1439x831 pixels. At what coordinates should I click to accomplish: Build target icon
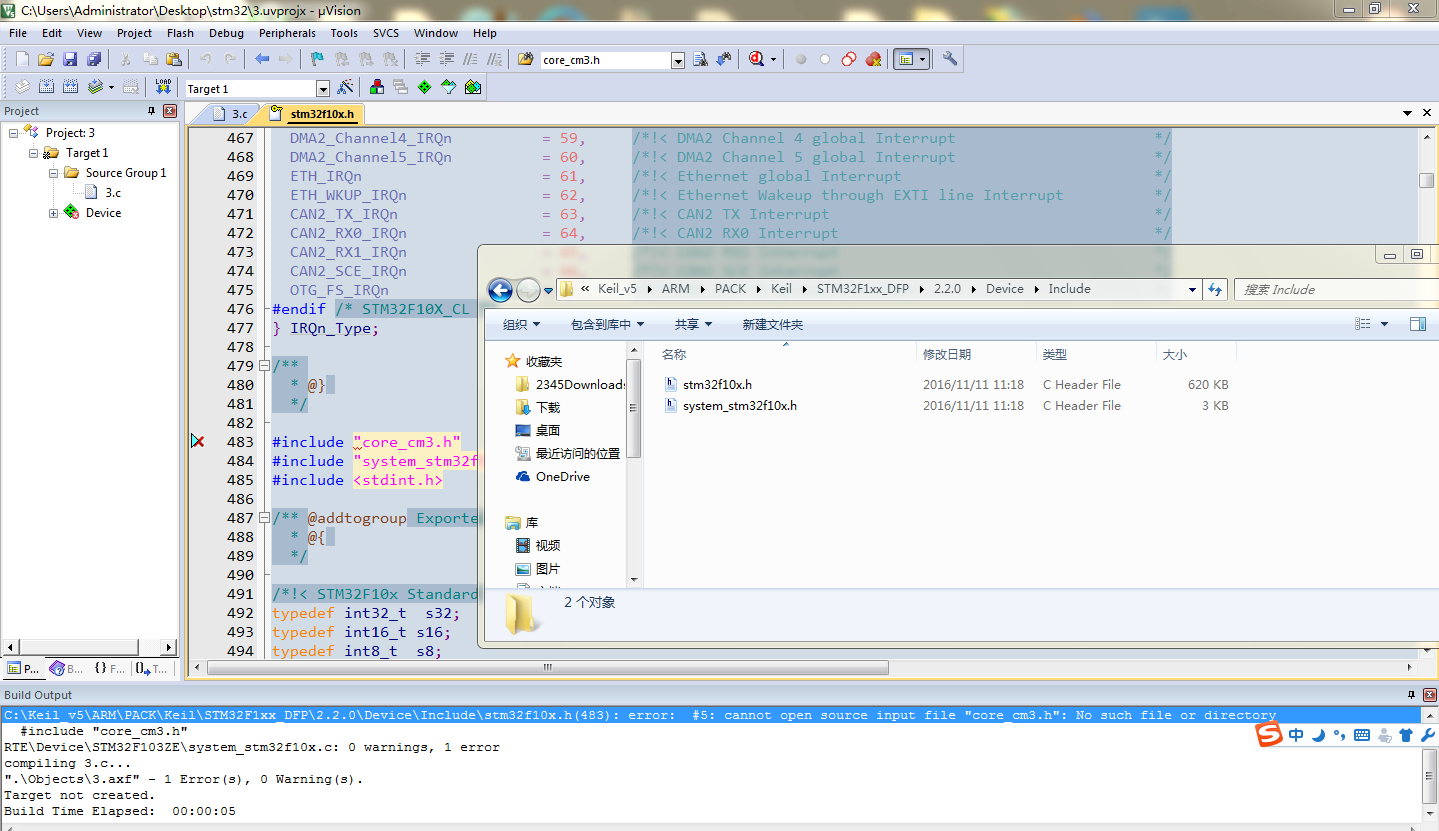[46, 87]
